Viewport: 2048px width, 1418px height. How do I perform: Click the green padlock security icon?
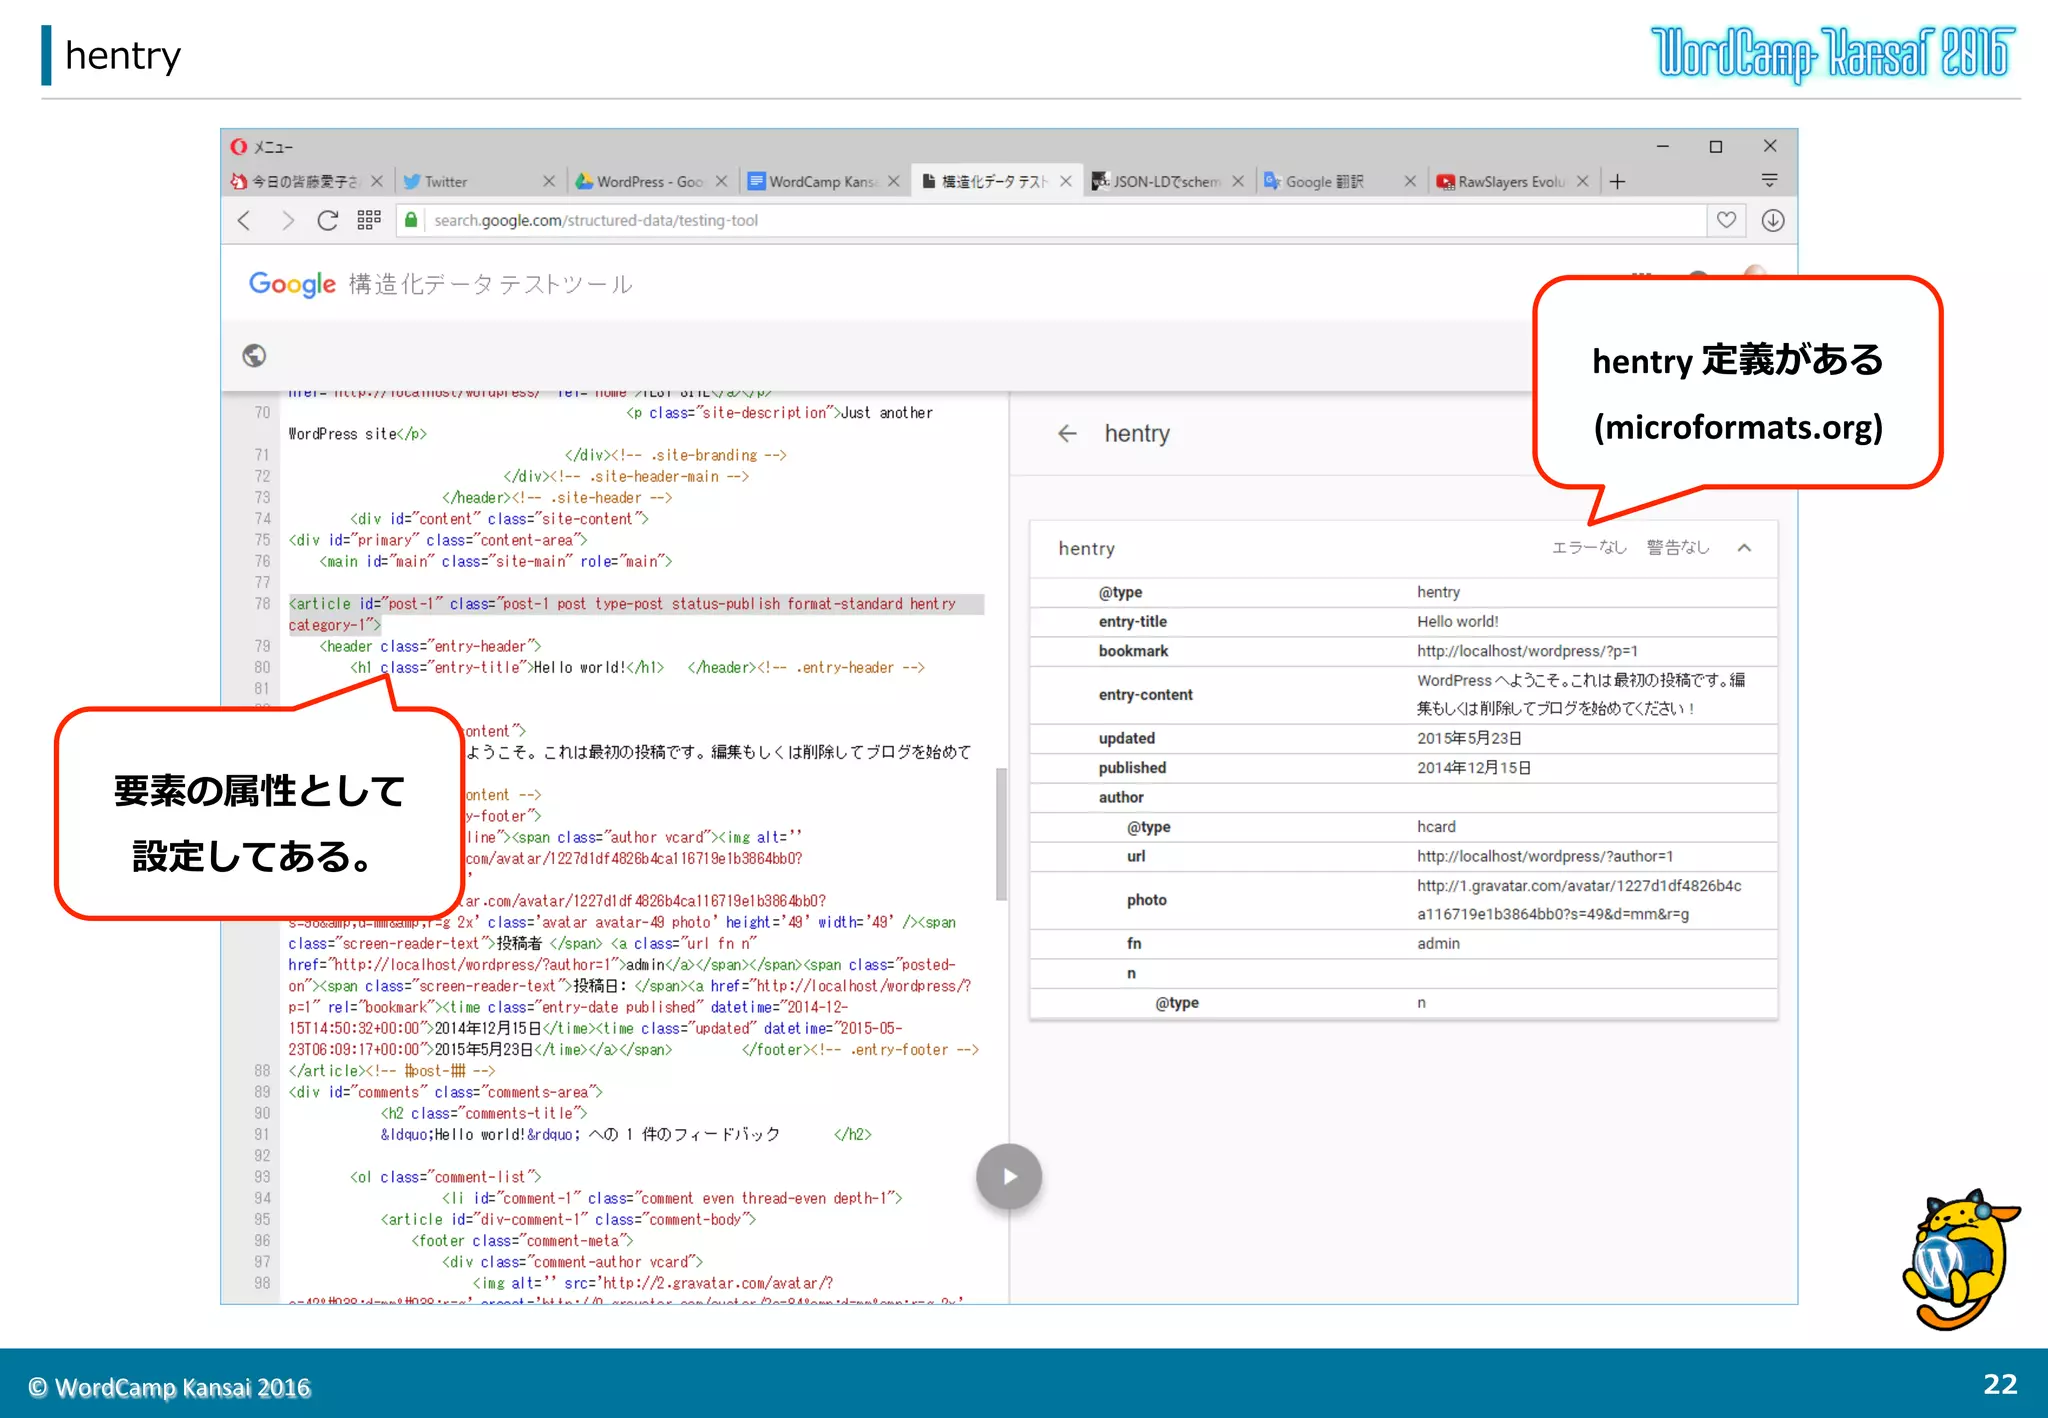click(410, 220)
